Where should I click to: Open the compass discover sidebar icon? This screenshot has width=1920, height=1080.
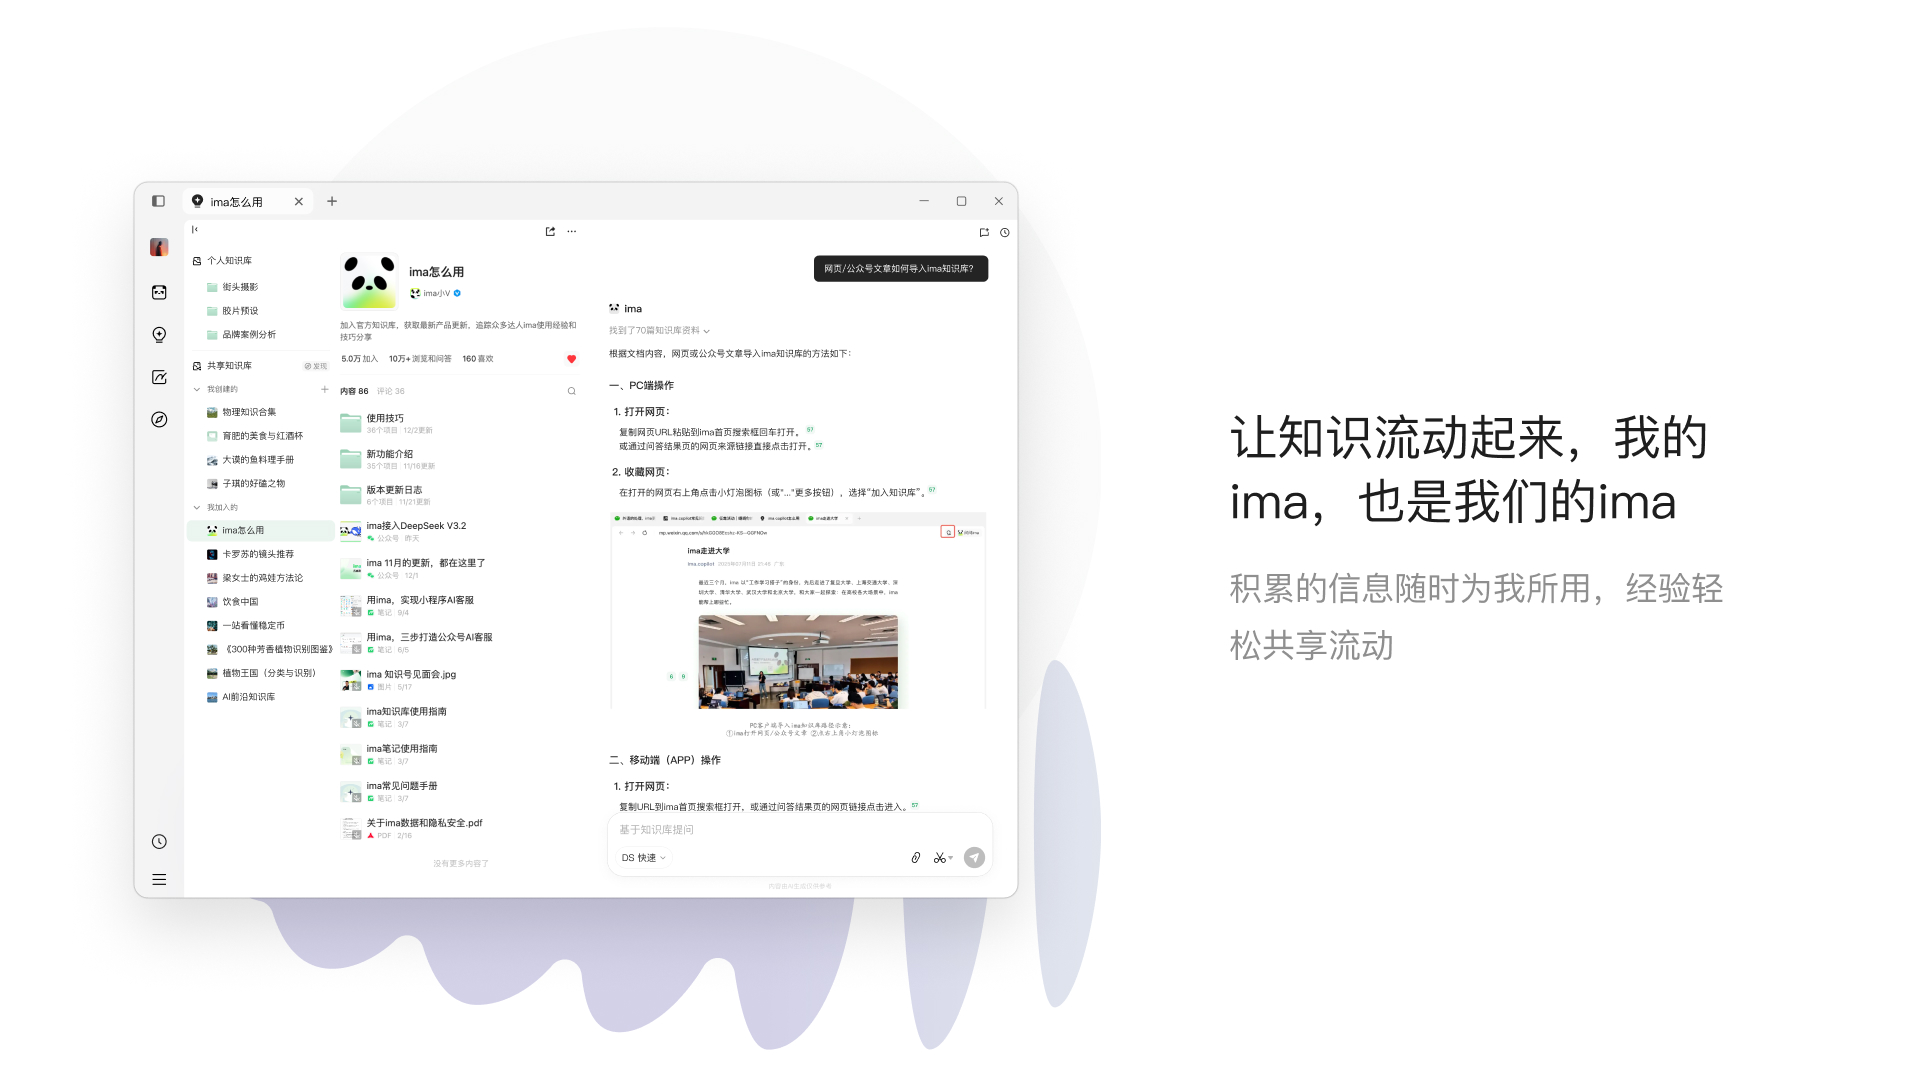pos(159,420)
